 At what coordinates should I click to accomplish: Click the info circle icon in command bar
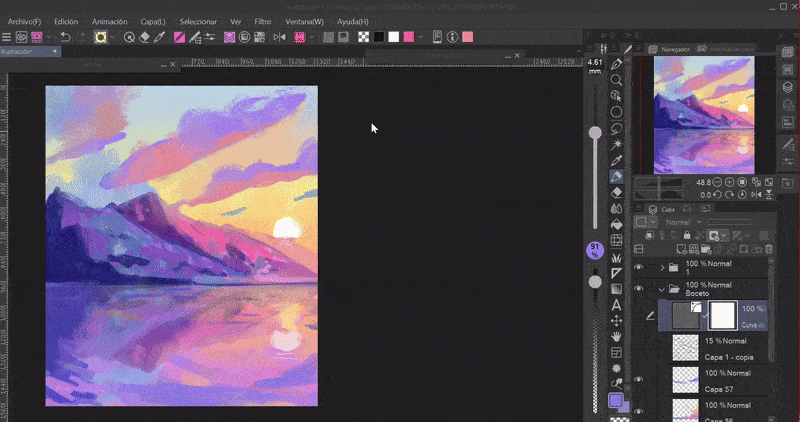click(452, 37)
